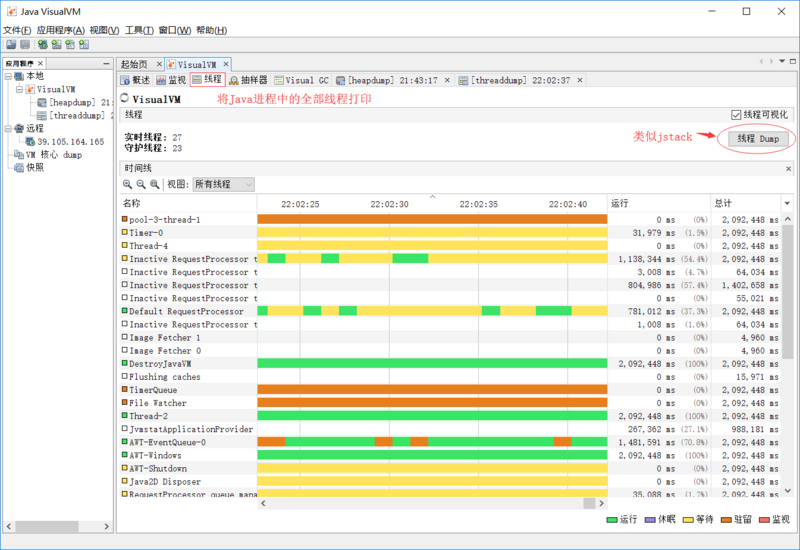The width and height of the screenshot is (800, 550).
Task: Select the Default RequestProcessor thread row
Action: 449,311
